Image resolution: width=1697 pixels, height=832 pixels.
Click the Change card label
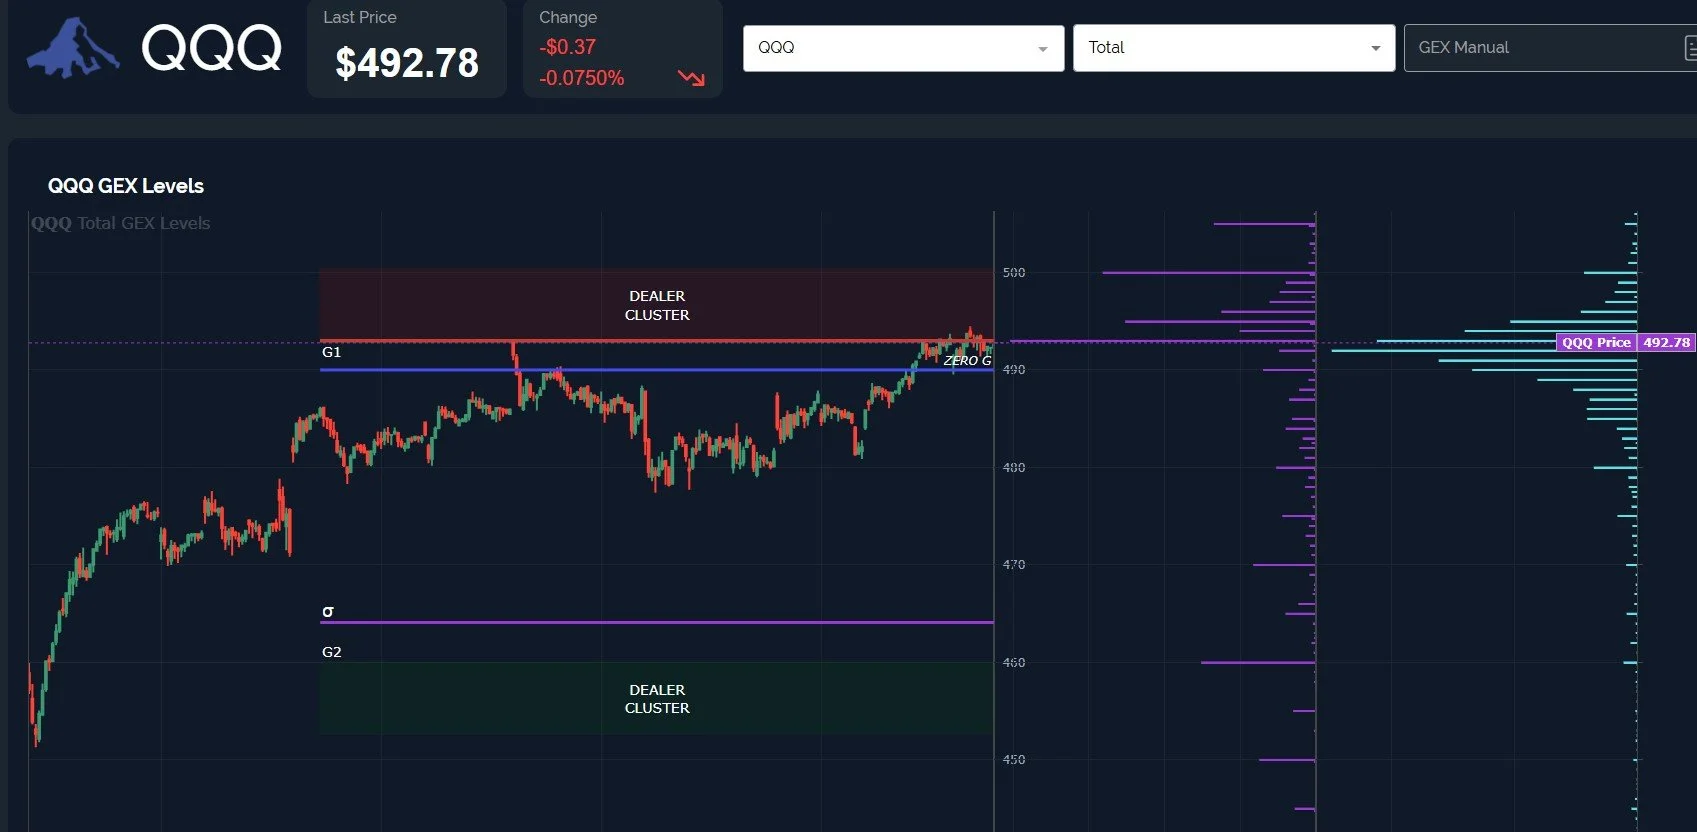[568, 18]
